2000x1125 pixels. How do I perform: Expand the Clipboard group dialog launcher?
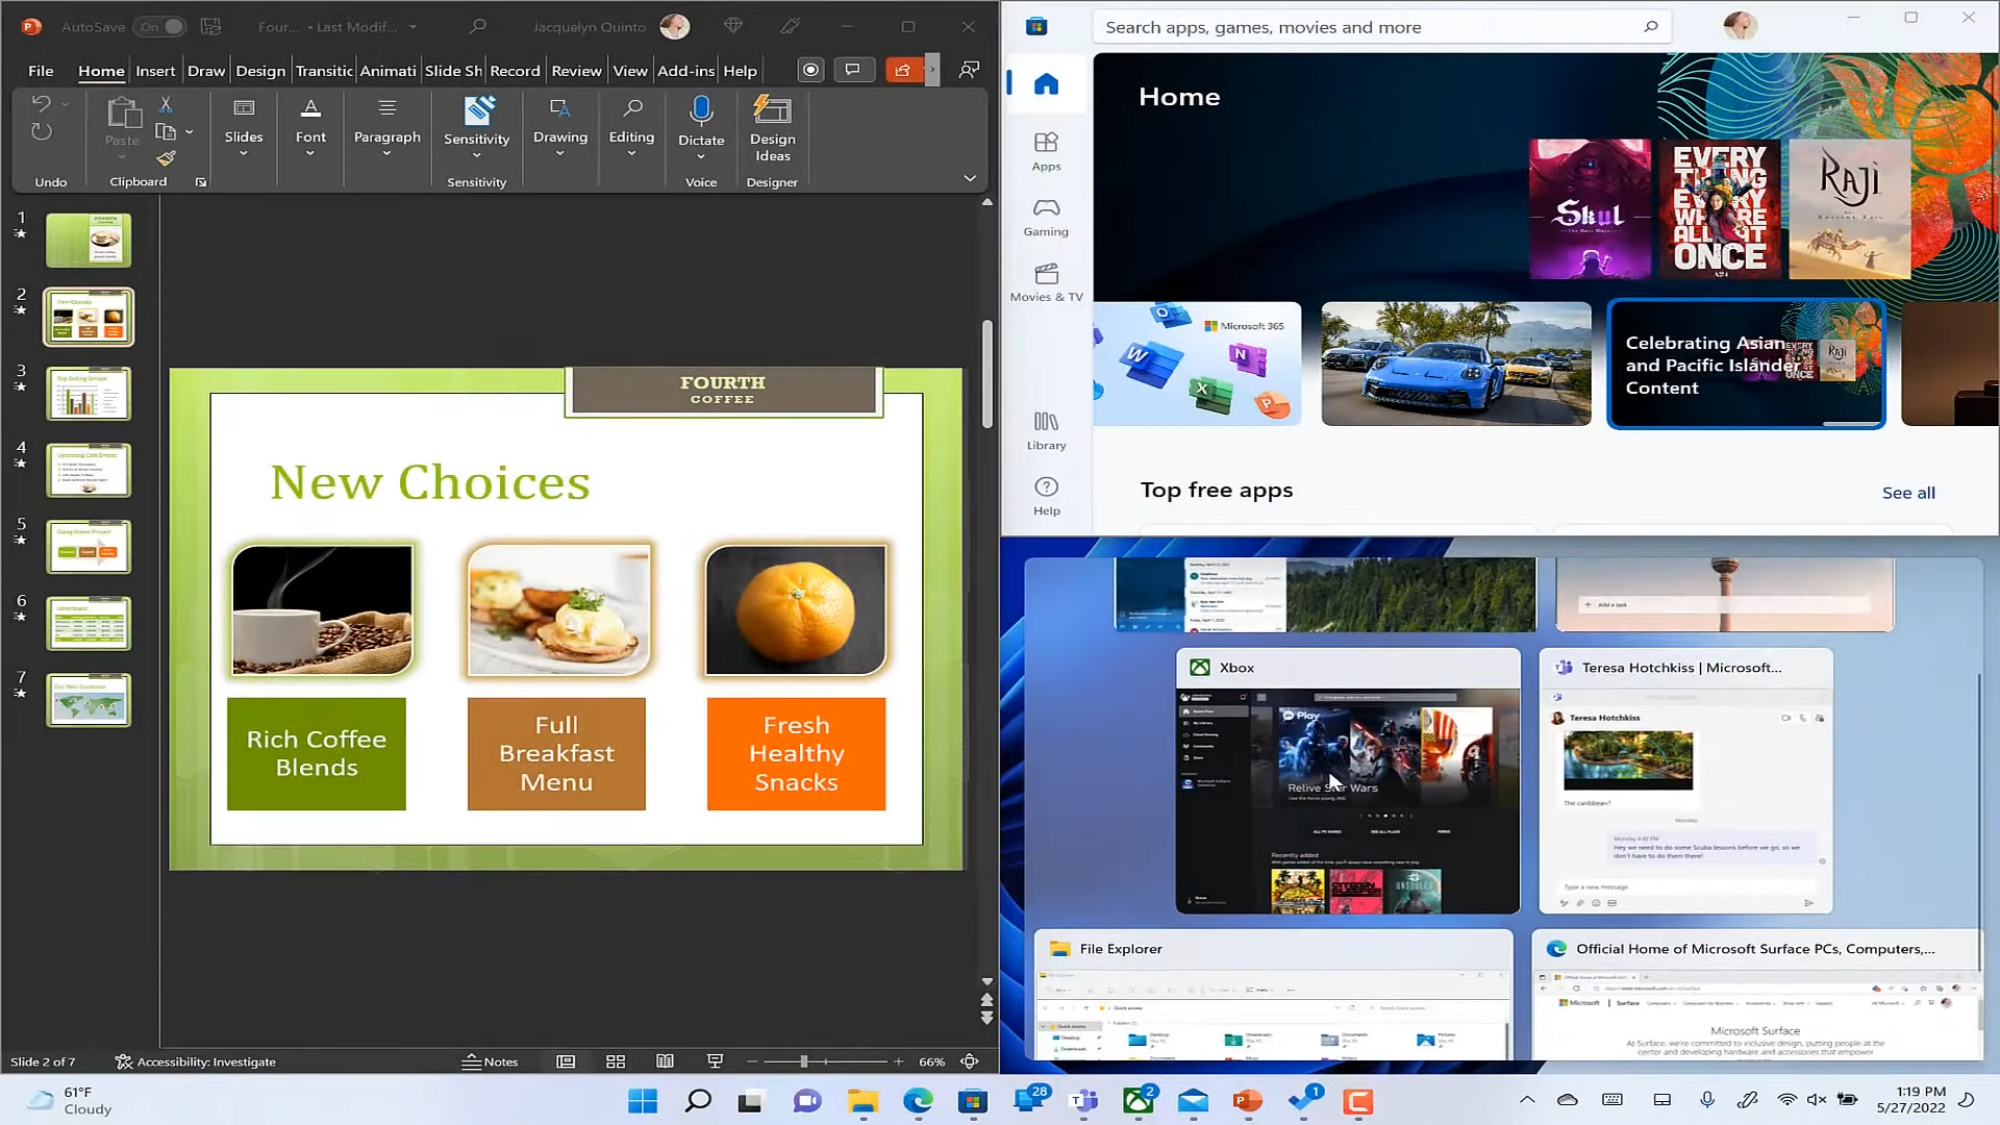tap(201, 181)
